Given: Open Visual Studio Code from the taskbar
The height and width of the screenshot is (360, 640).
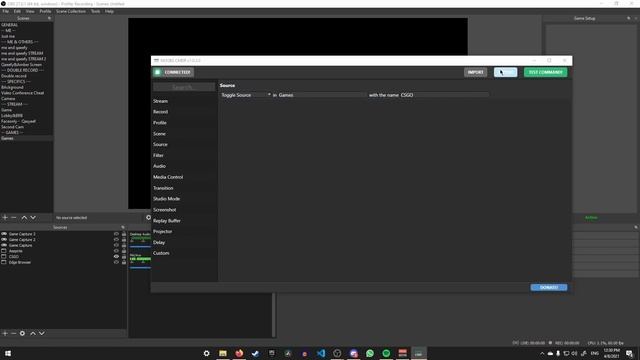Looking at the screenshot, I should [321, 353].
